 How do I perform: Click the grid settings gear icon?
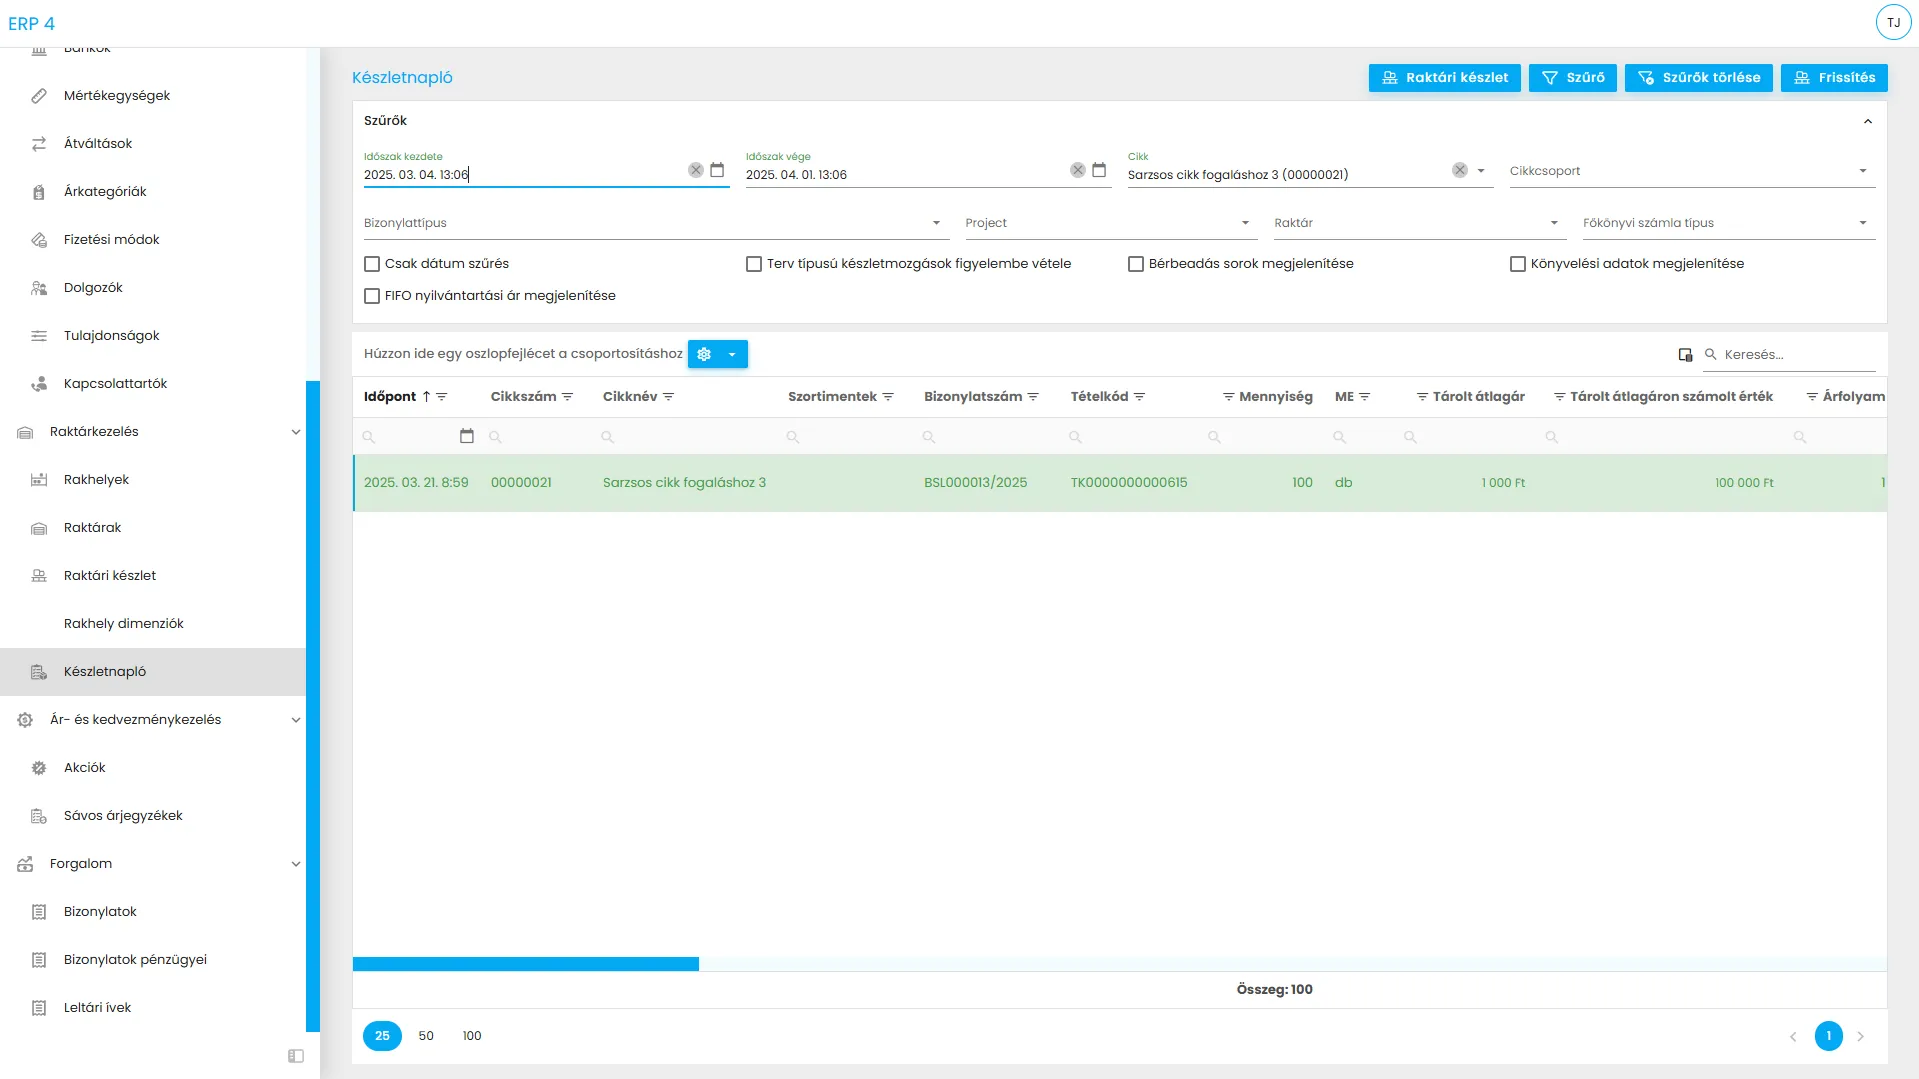[704, 355]
